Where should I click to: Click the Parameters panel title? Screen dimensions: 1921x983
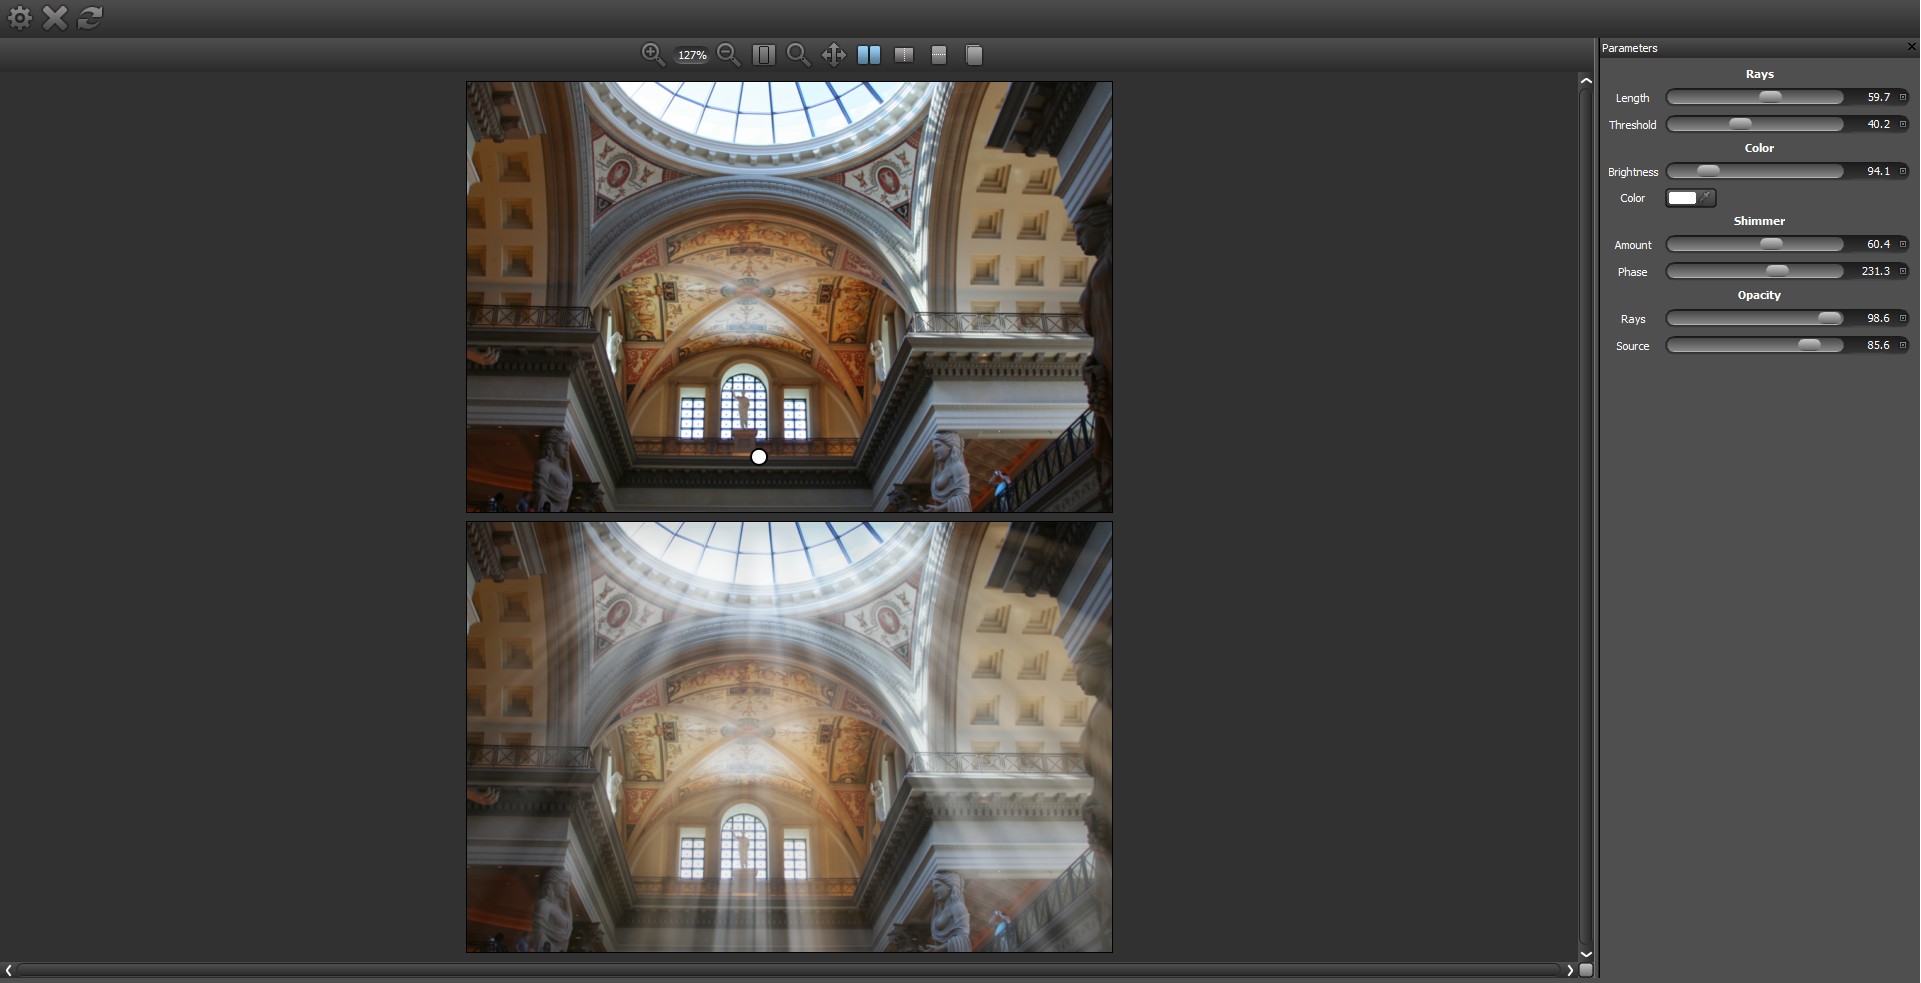[1629, 48]
